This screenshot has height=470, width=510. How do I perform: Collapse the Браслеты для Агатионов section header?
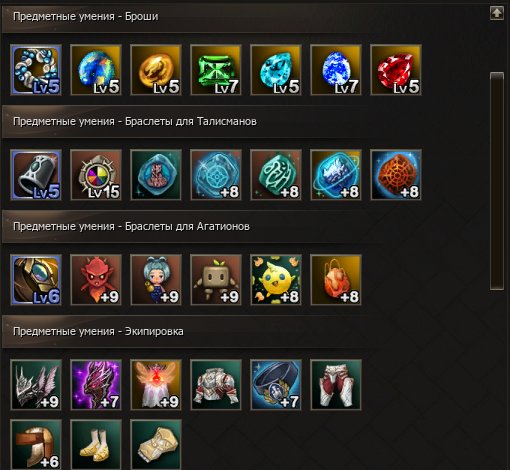(x=243, y=227)
